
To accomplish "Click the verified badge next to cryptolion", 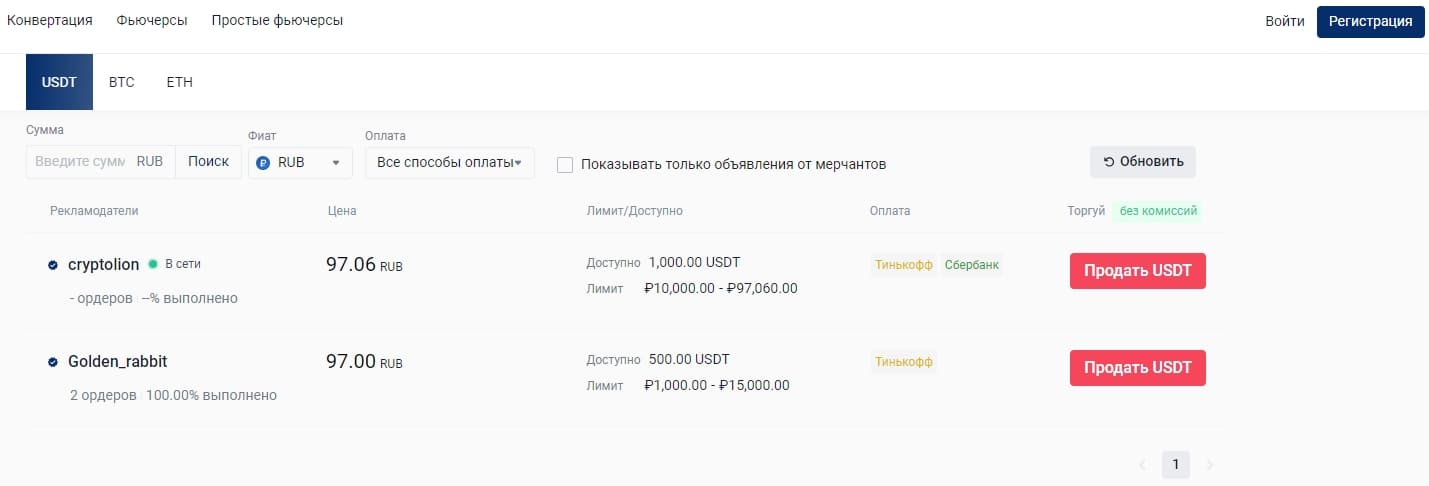I will tap(53, 265).
